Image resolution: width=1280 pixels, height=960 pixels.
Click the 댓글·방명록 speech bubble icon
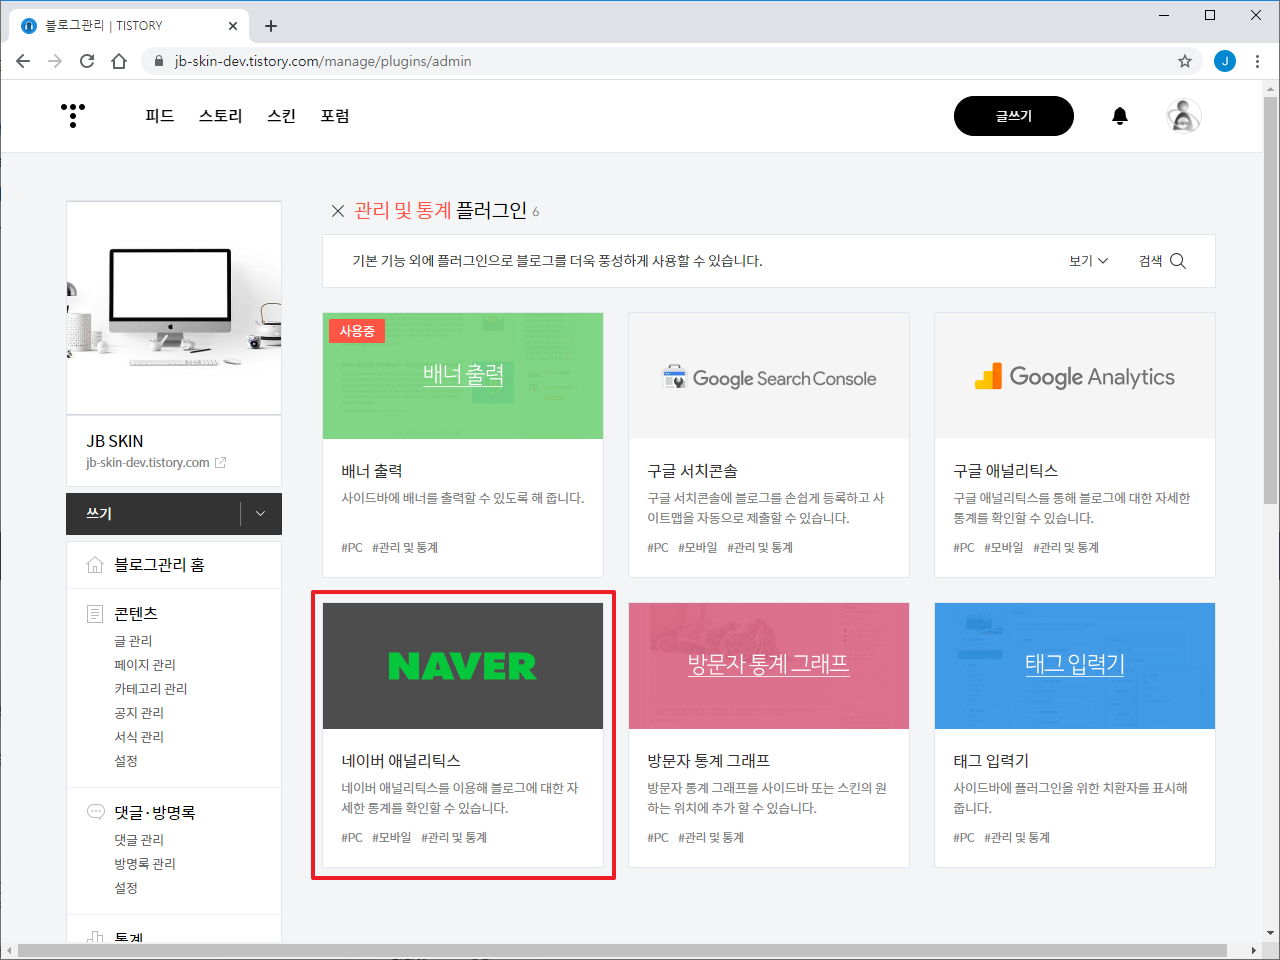click(96, 812)
